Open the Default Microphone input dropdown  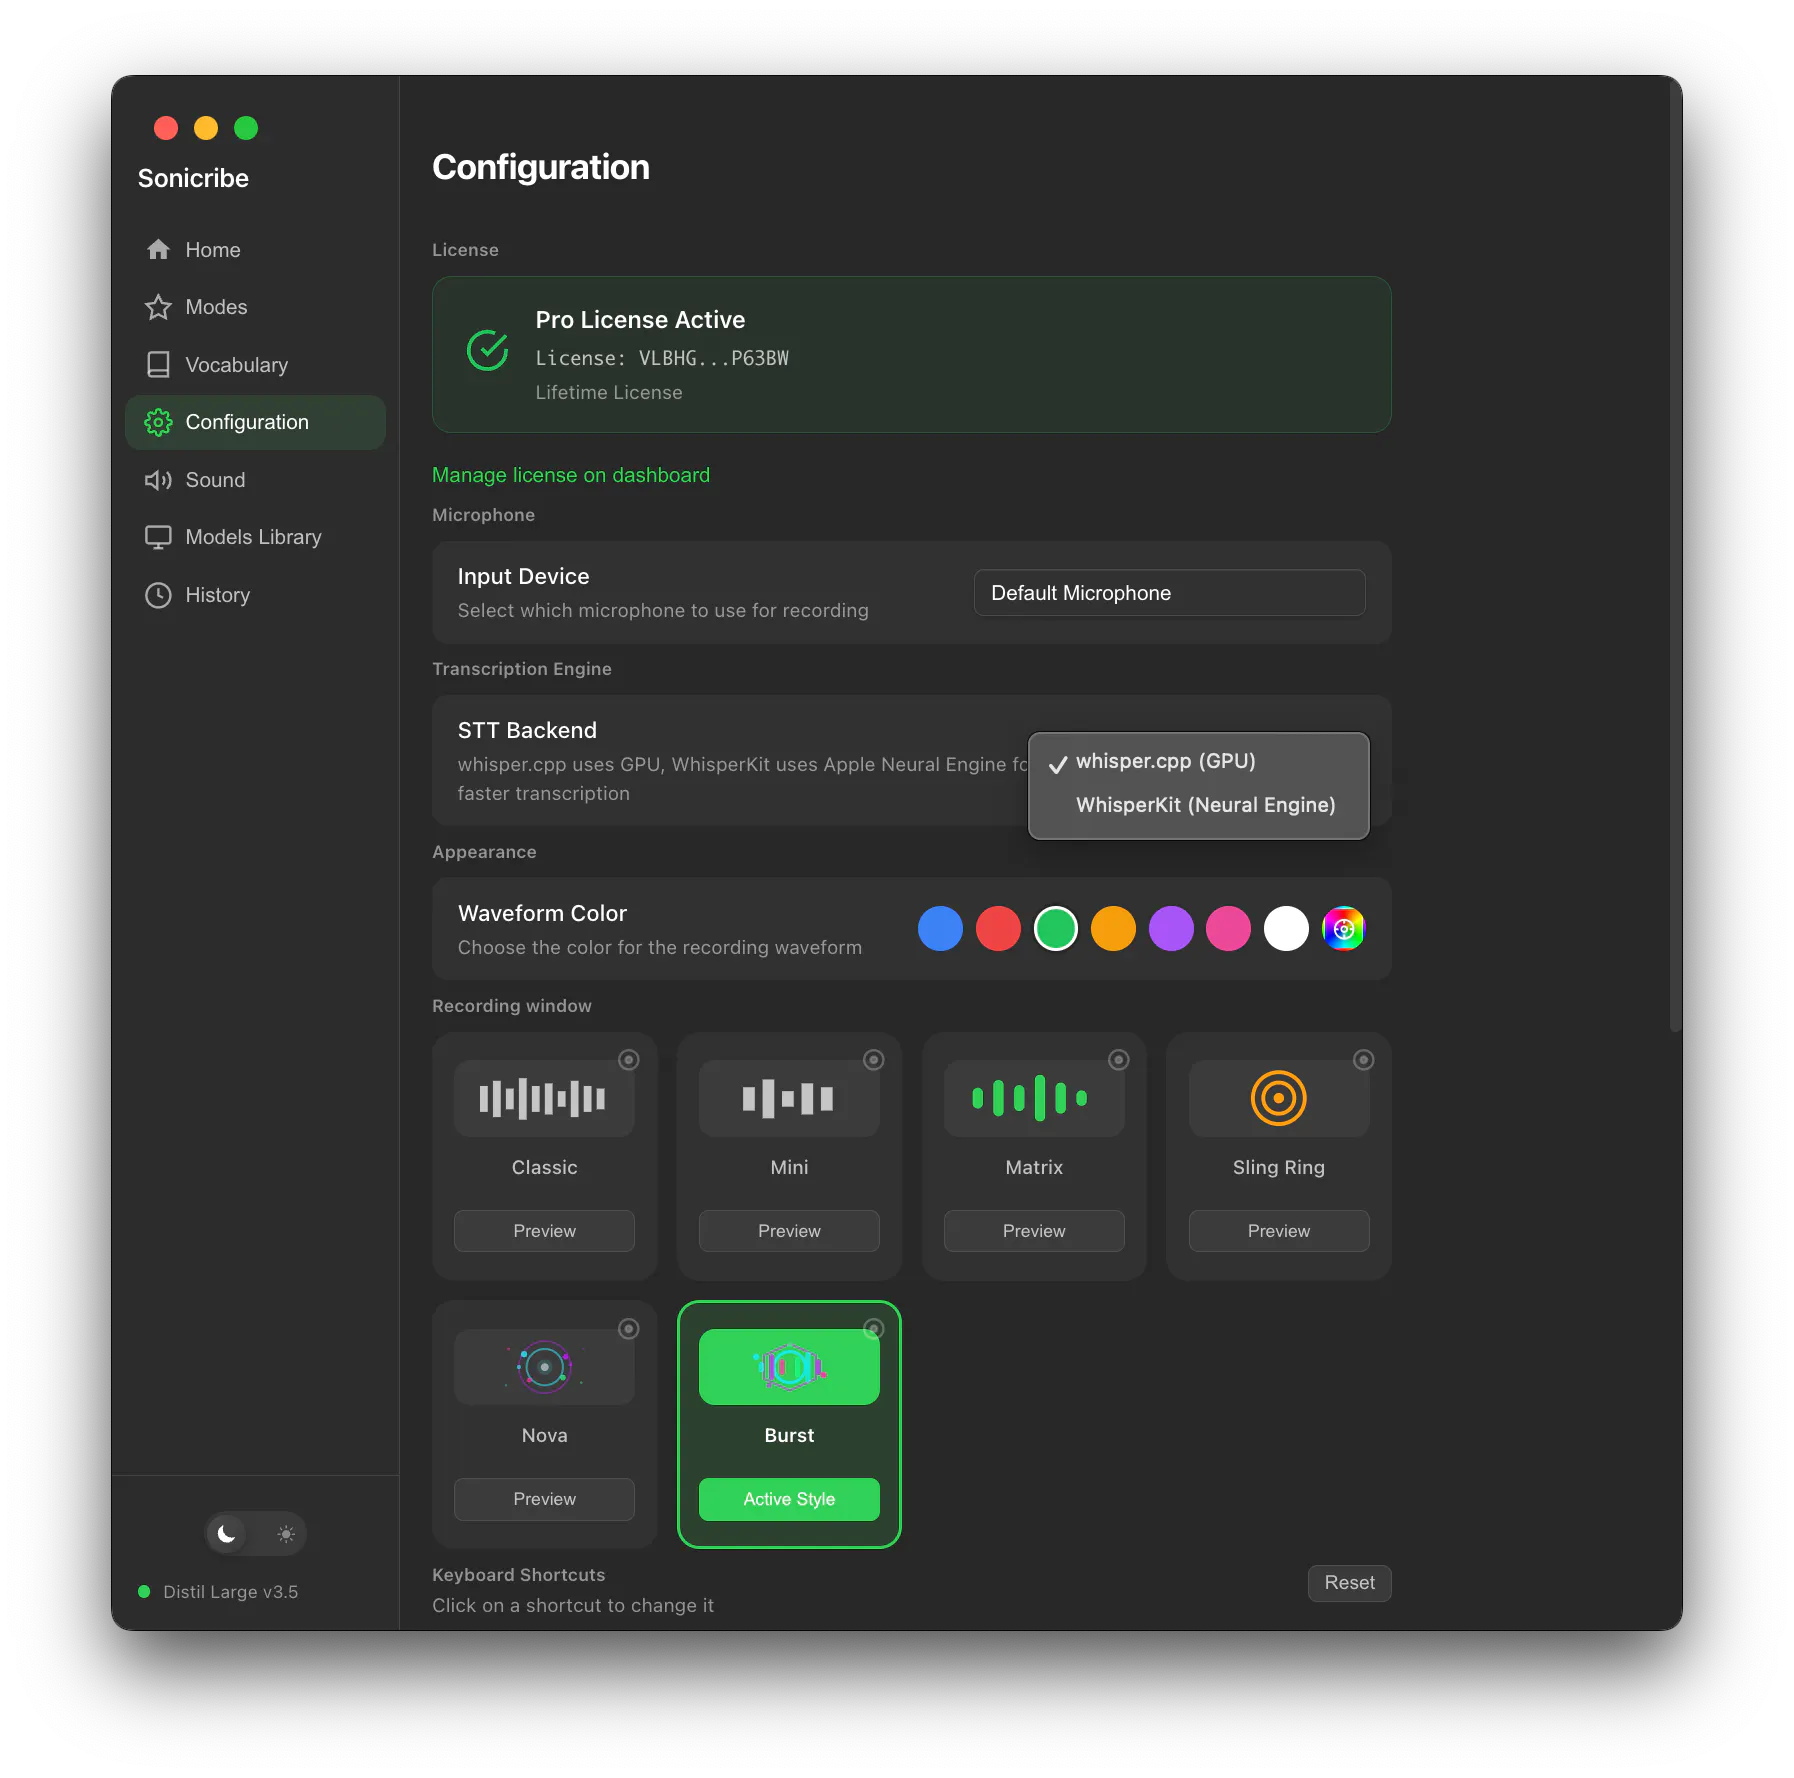click(1169, 593)
